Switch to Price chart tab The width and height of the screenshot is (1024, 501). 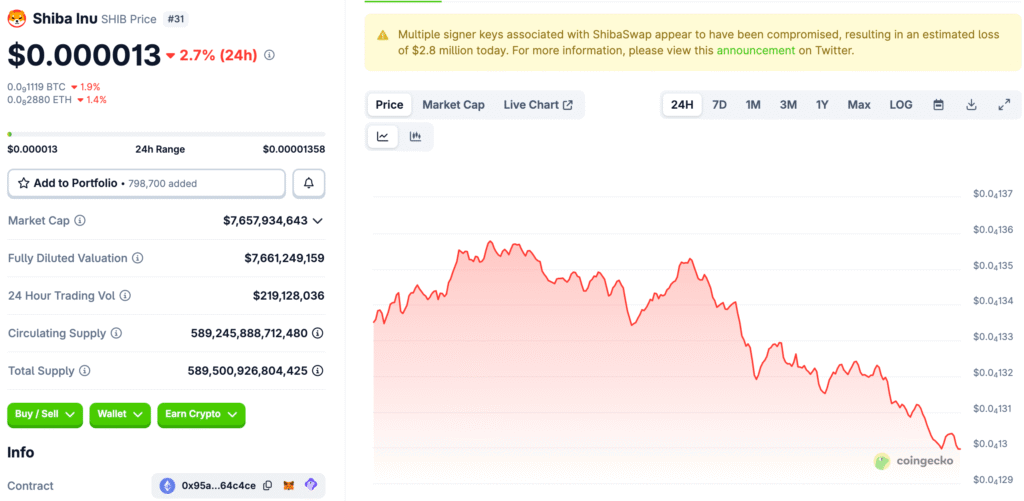click(389, 105)
